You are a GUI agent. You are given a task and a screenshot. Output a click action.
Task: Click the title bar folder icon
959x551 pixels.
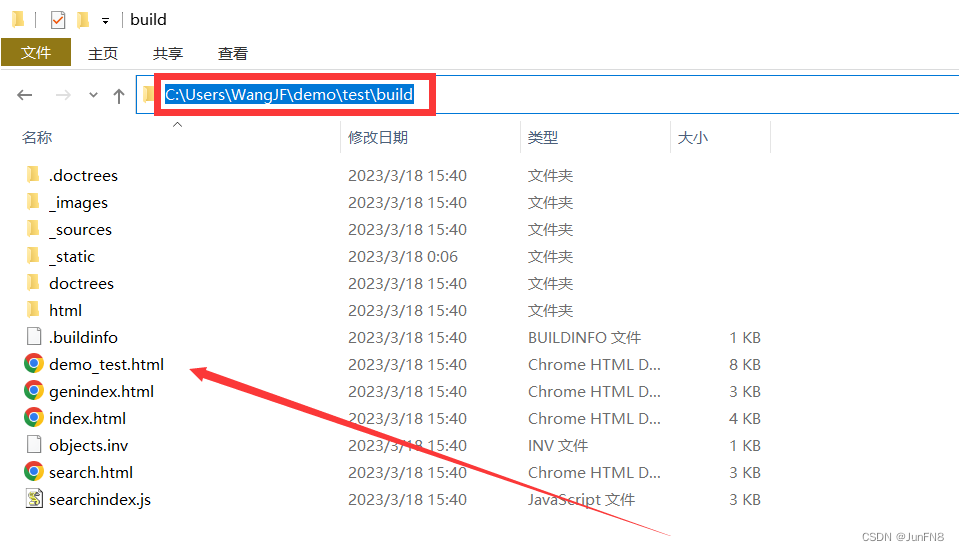18,20
